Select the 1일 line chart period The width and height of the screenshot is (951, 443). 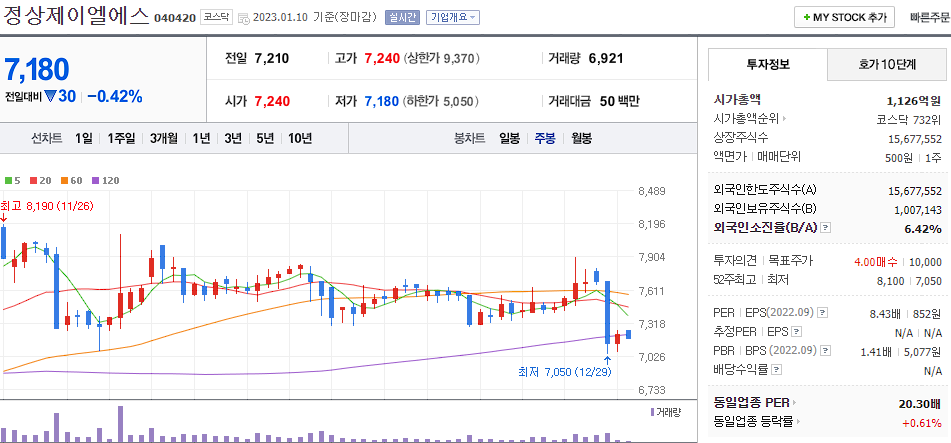tap(84, 138)
